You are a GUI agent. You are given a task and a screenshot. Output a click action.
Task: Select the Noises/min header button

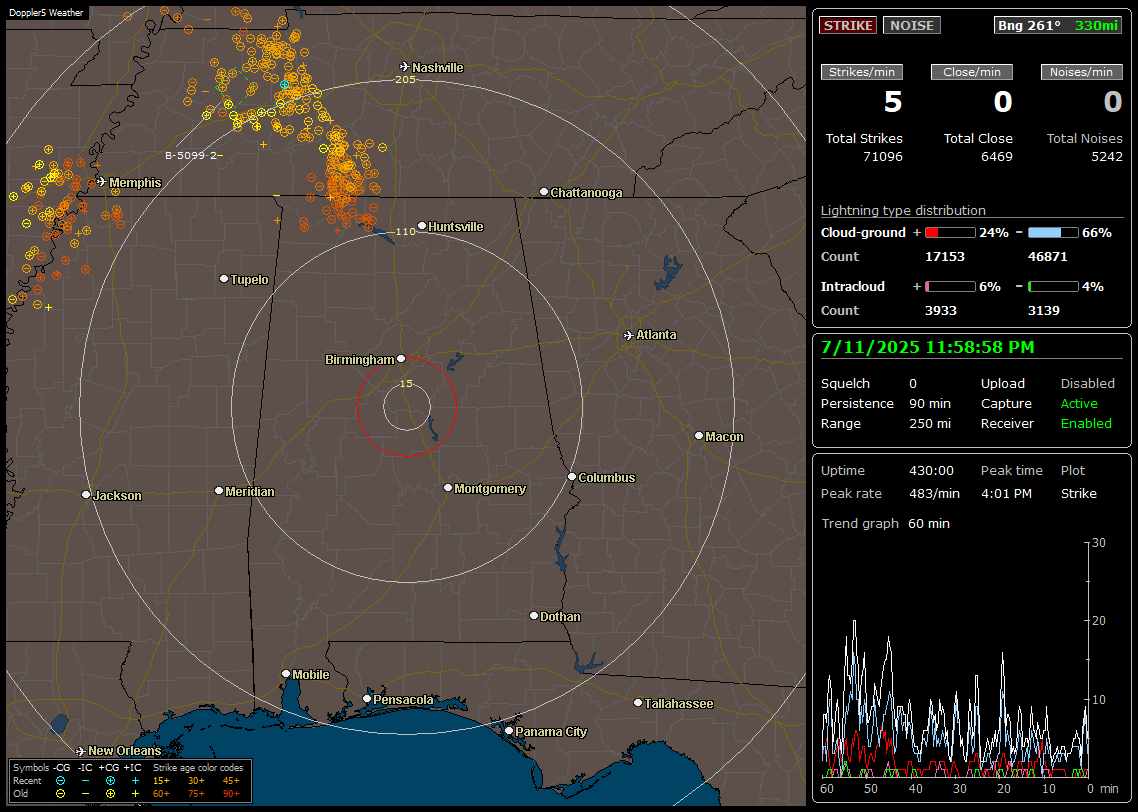[1081, 72]
